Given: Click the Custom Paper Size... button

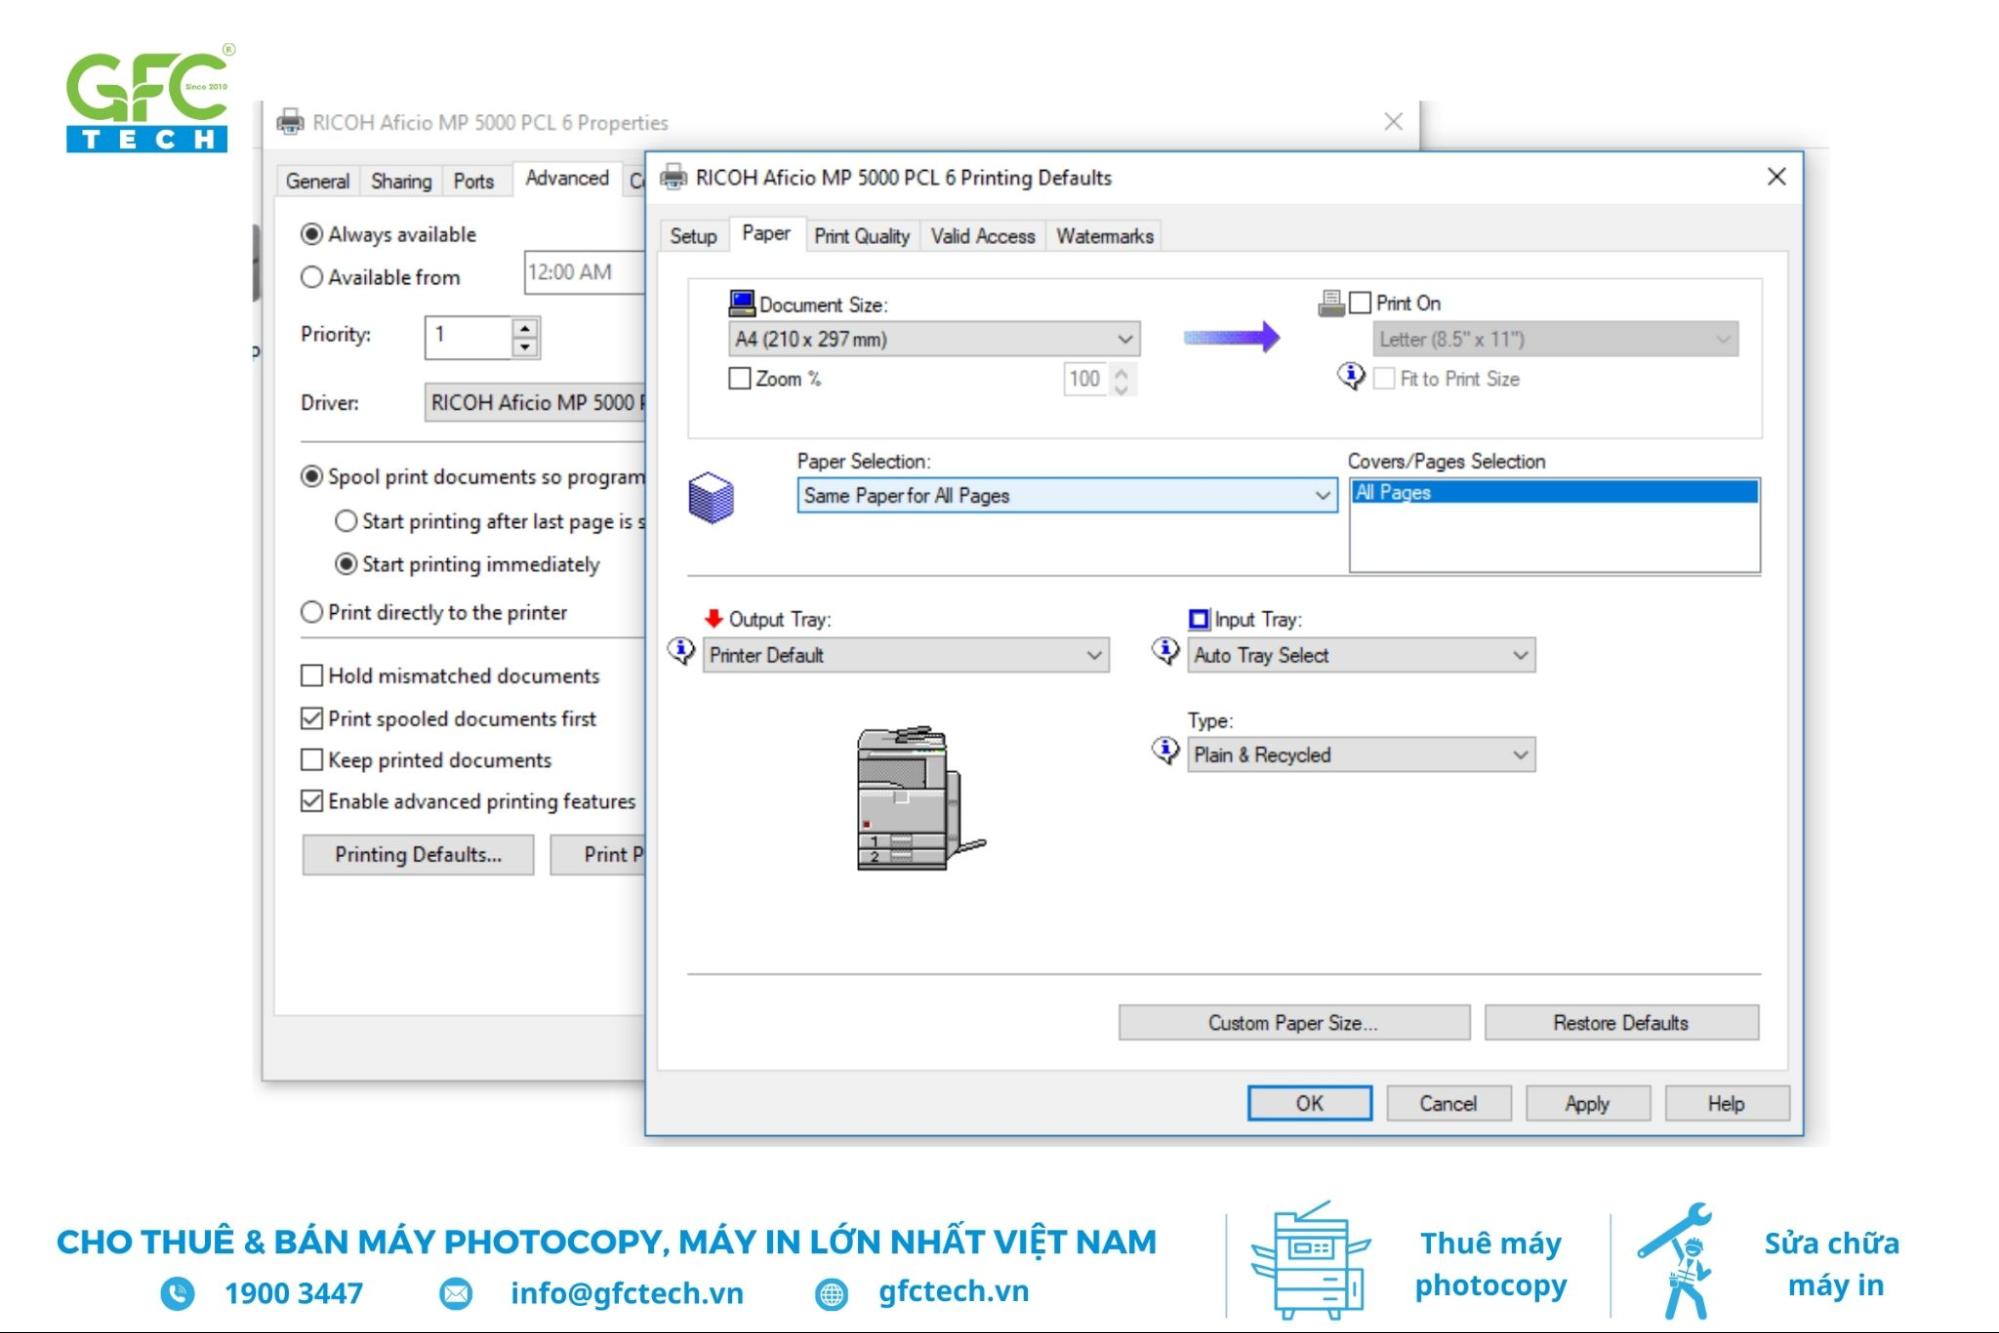Looking at the screenshot, I should (1293, 1022).
